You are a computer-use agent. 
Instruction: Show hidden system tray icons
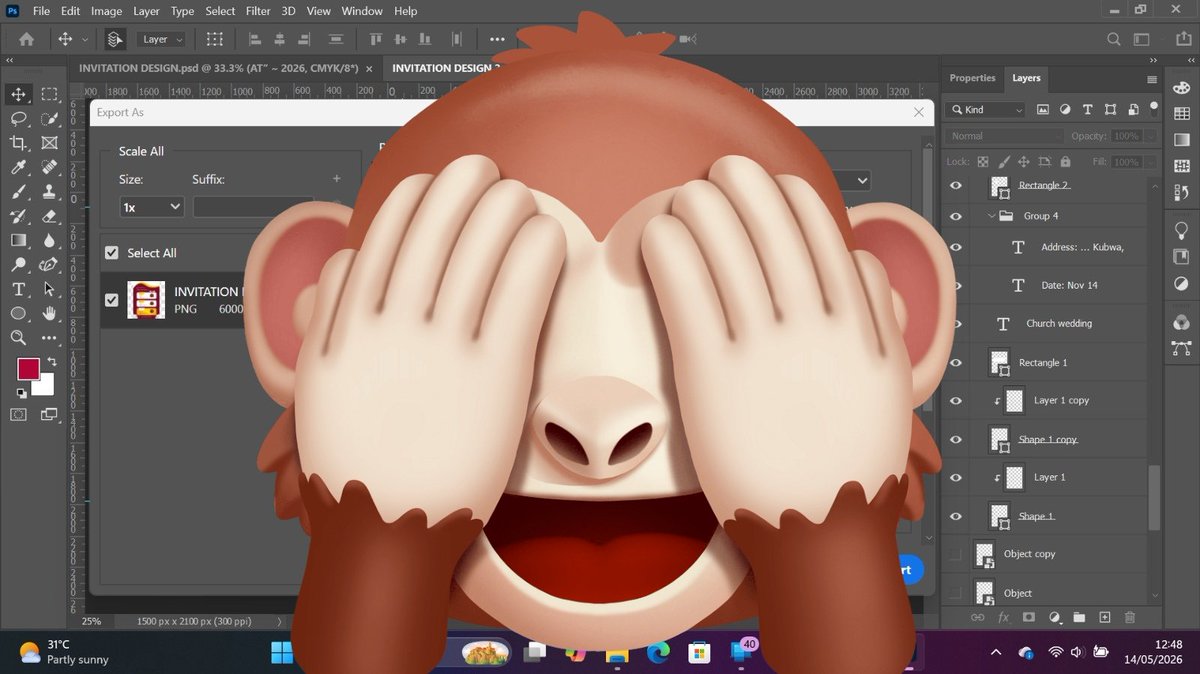pos(996,652)
